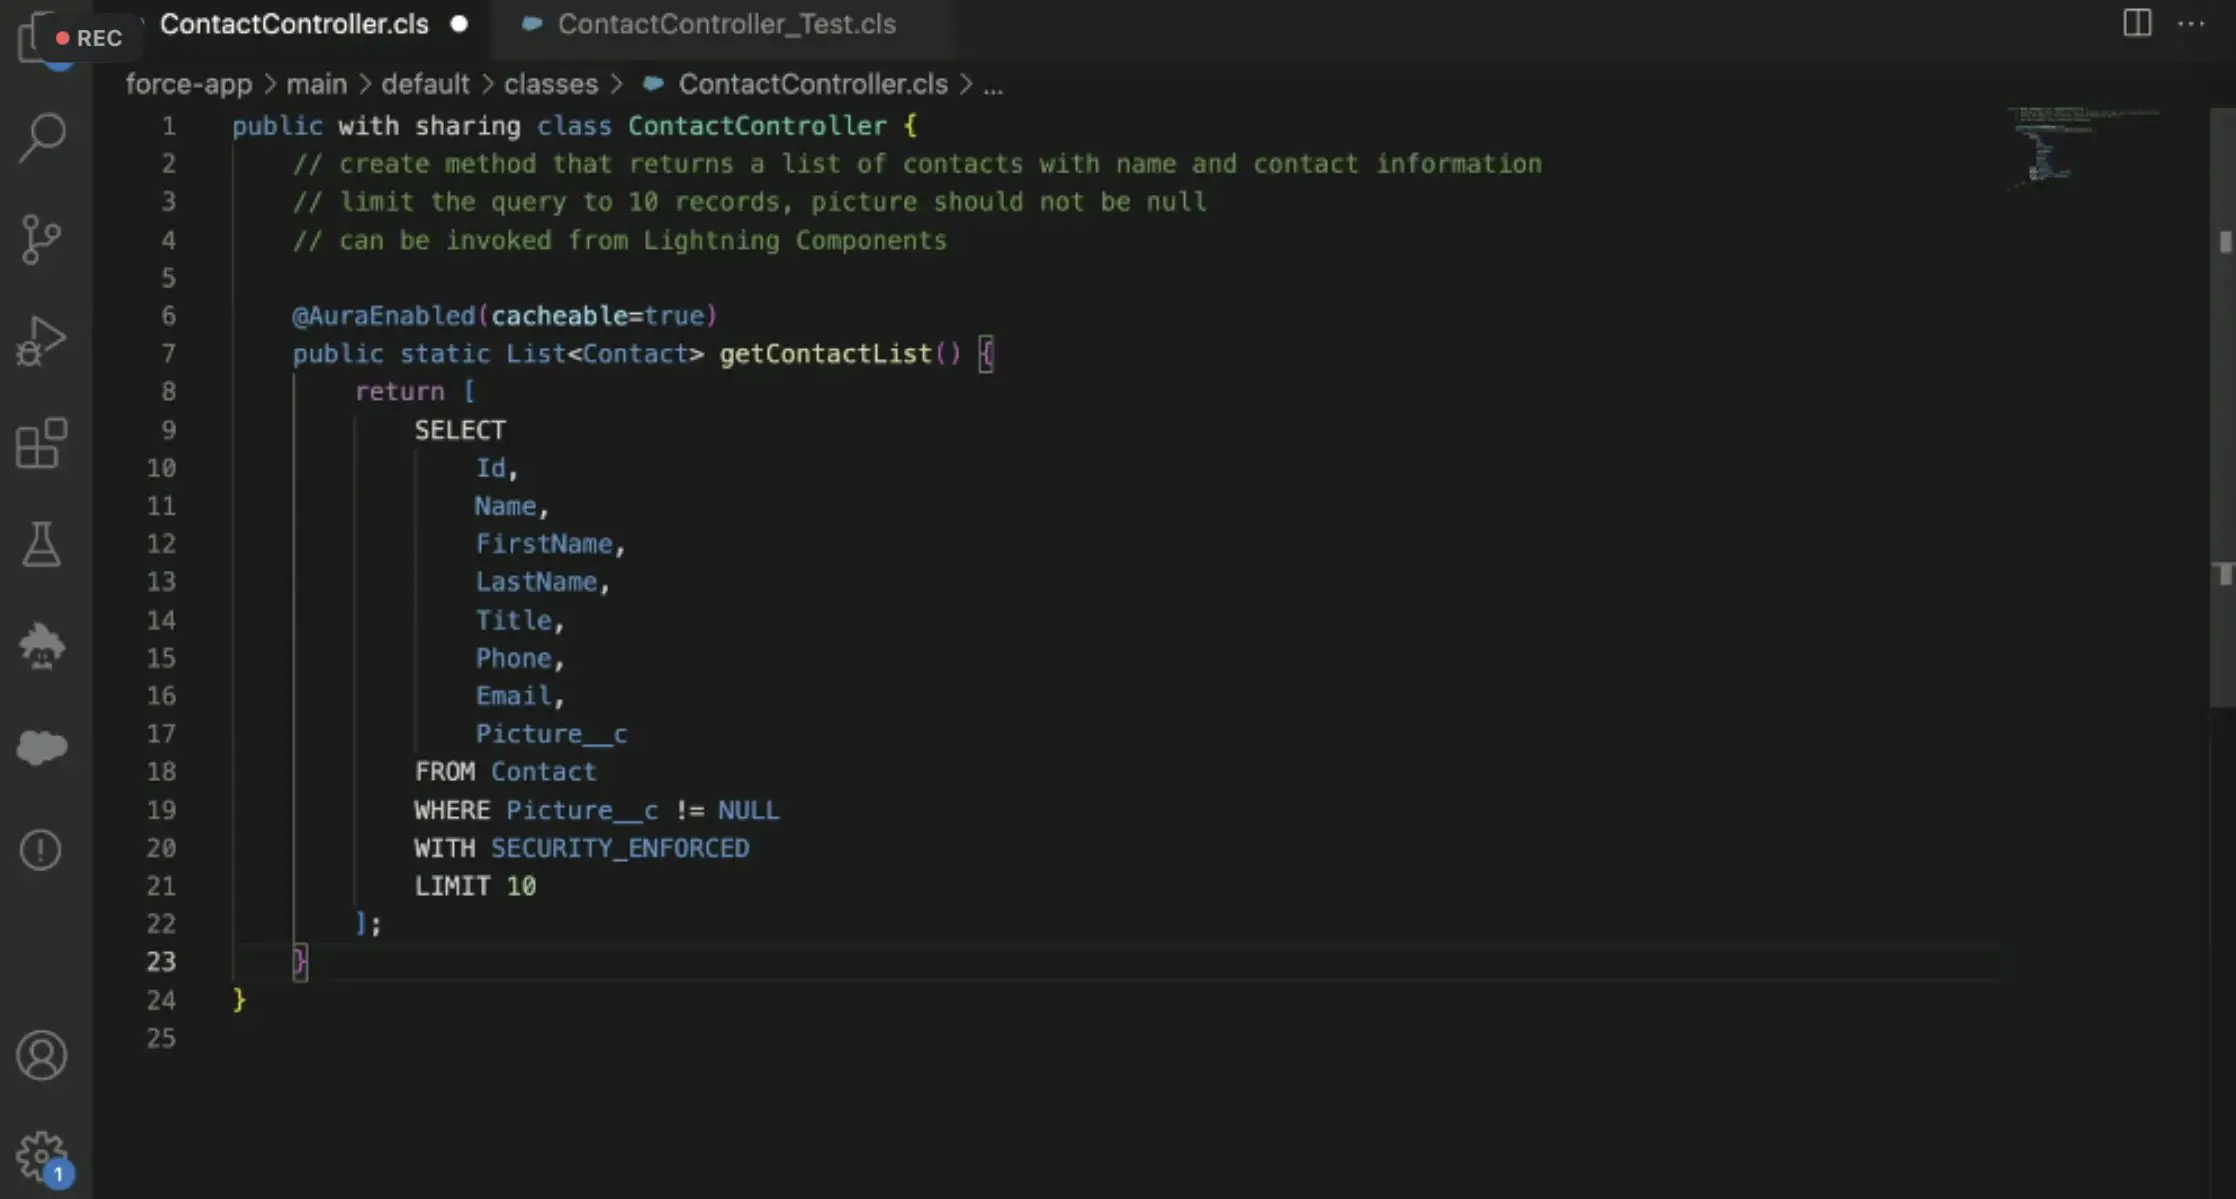Click SELECT keyword on line 9
The height and width of the screenshot is (1199, 2236).
click(x=460, y=430)
